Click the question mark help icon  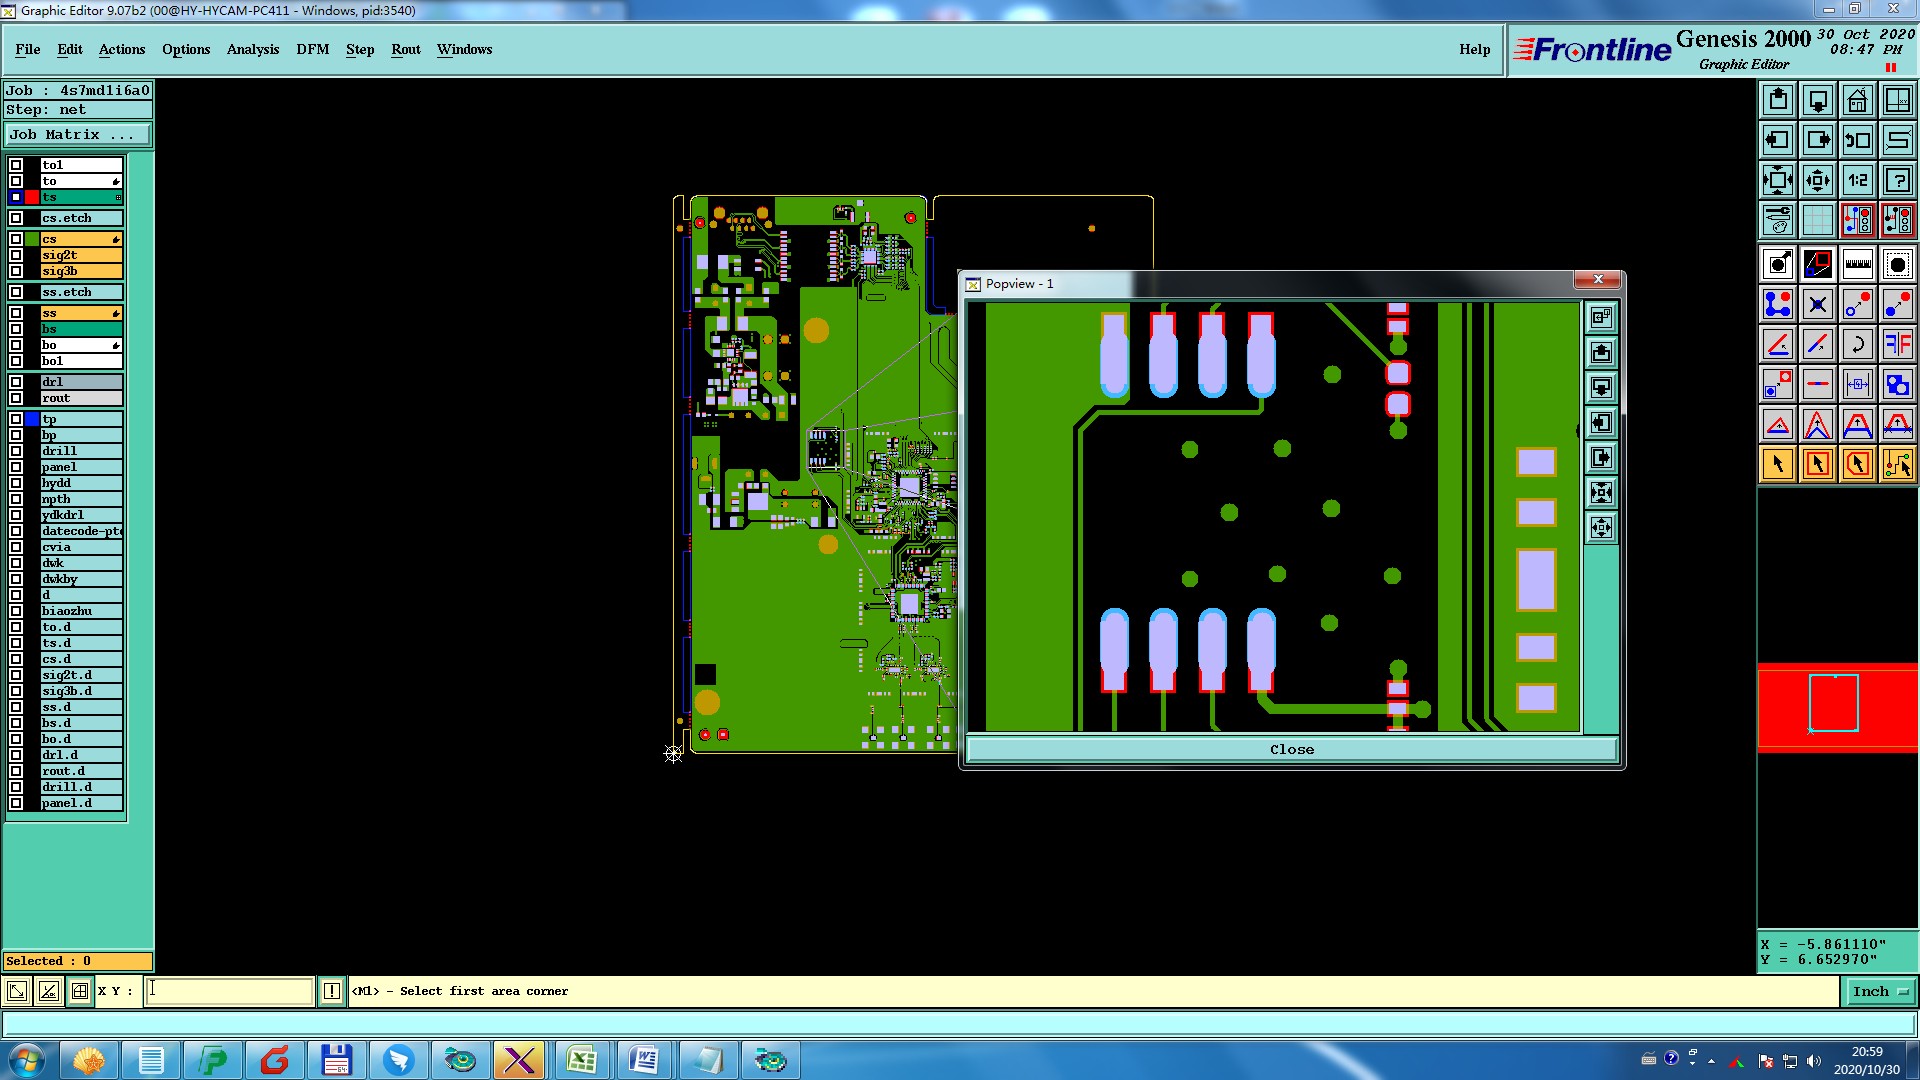coord(1897,180)
